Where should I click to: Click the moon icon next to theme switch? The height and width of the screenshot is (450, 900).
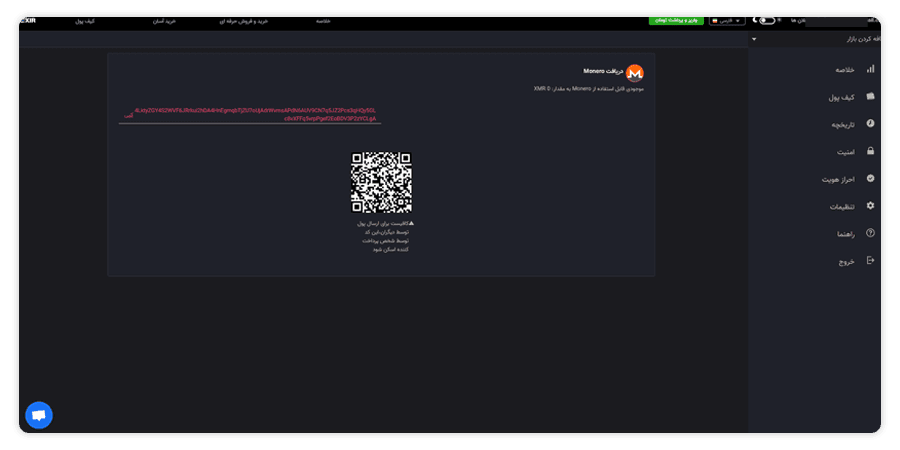(755, 21)
